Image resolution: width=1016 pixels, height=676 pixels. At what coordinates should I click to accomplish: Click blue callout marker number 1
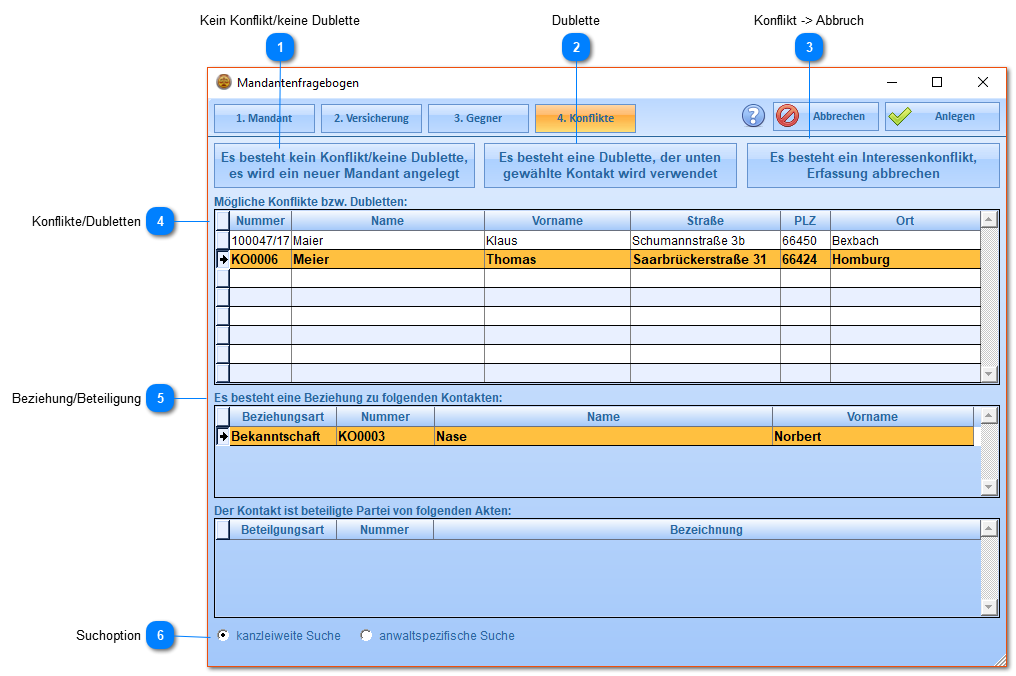281,46
